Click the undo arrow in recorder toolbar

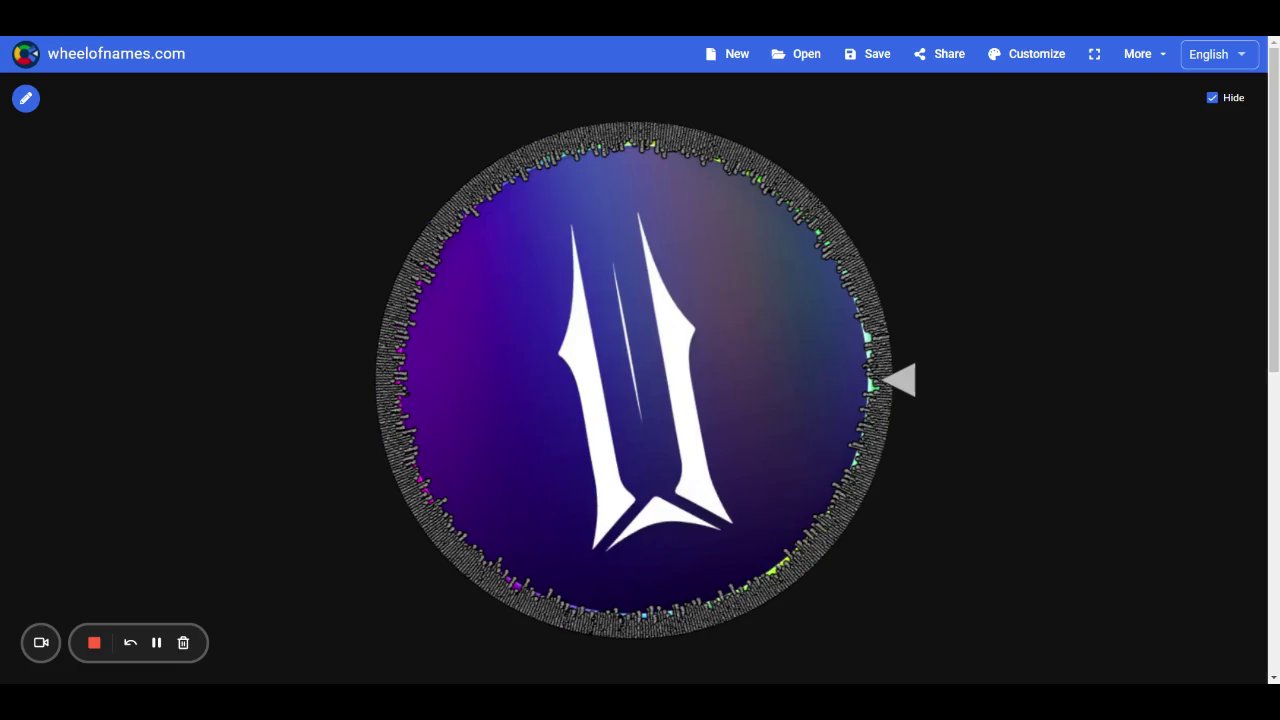130,643
